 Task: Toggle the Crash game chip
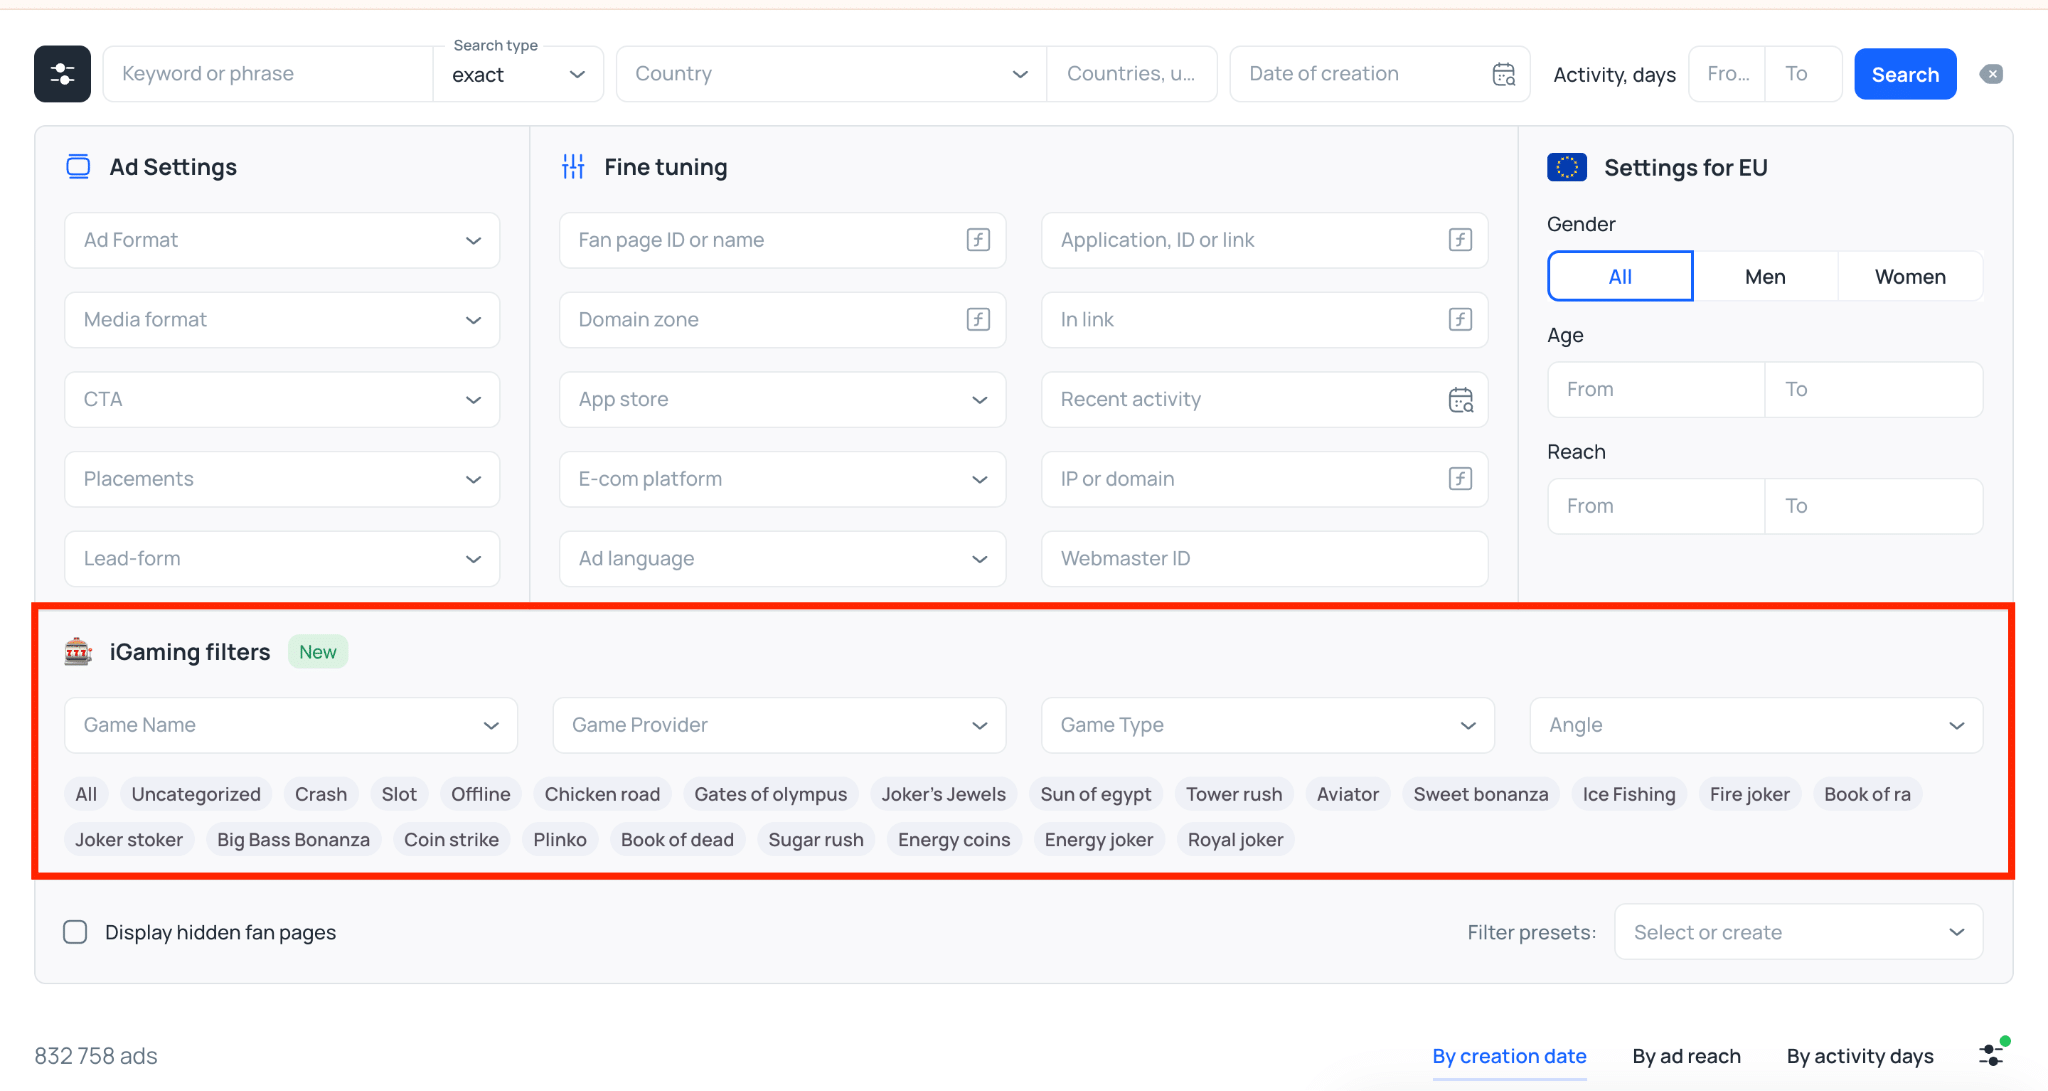(321, 794)
